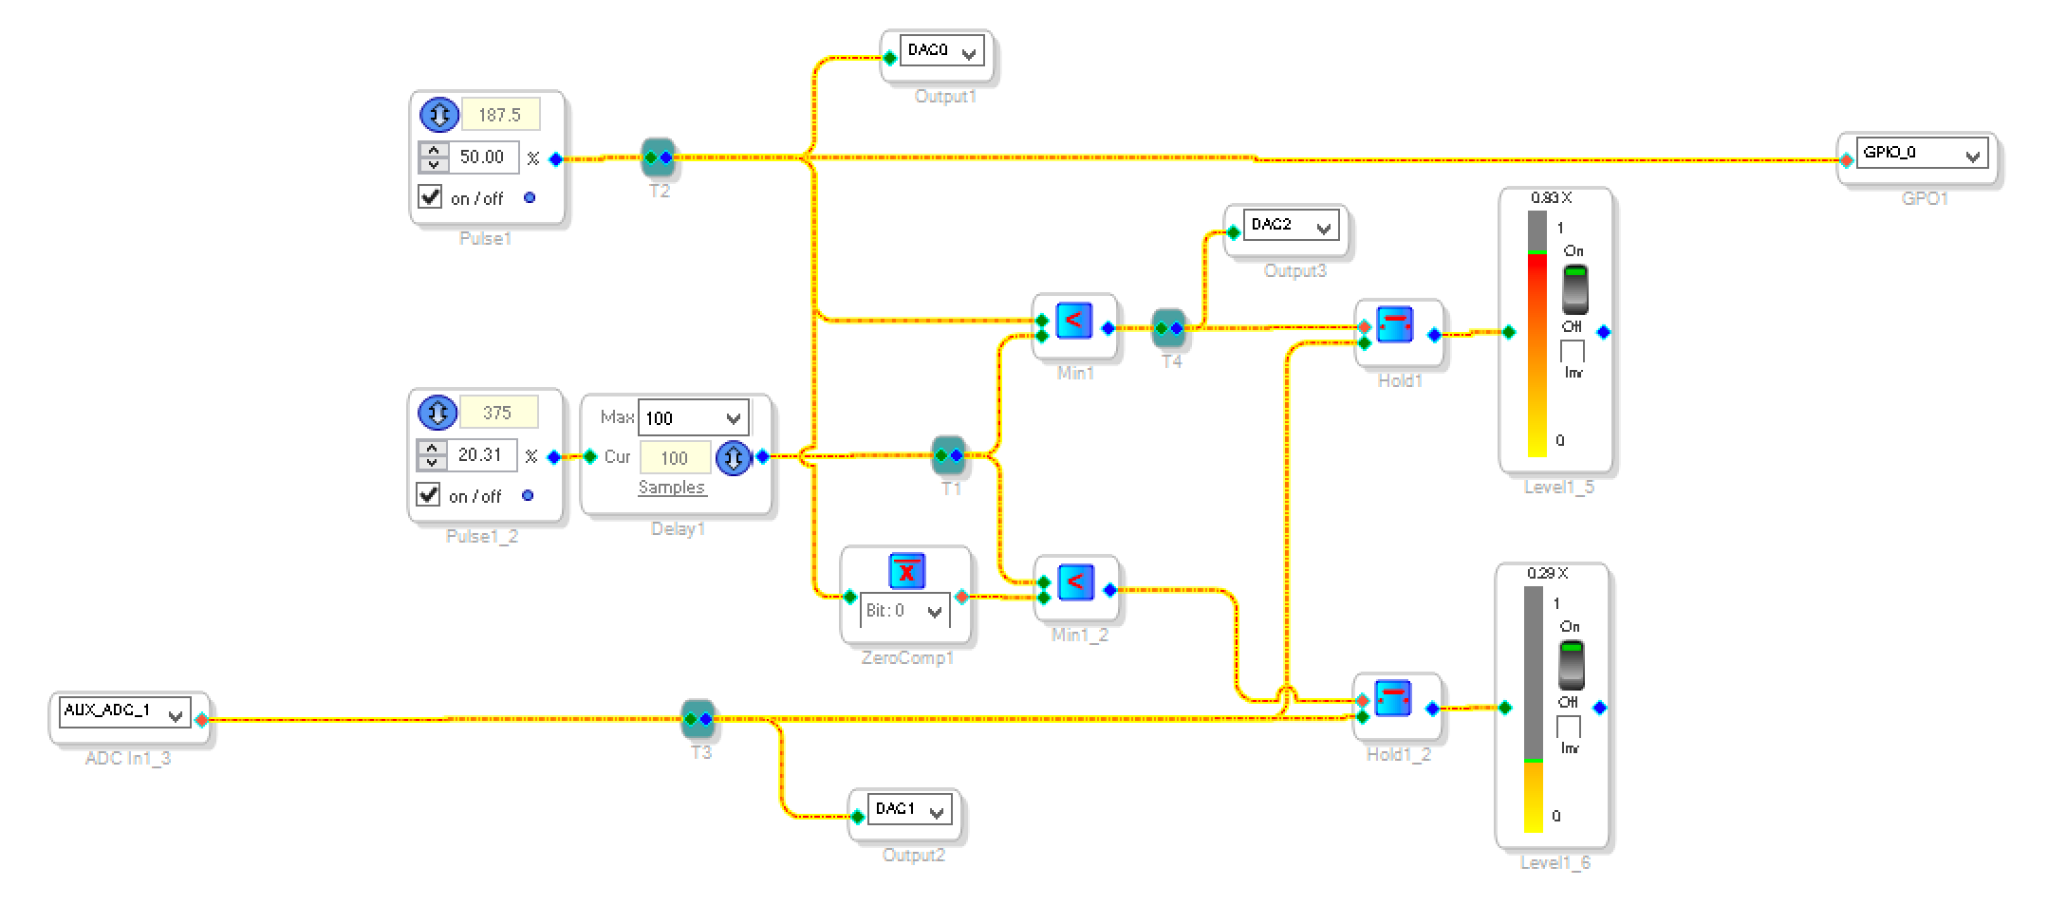Toggle the Pulse1_2 on/off checkbox

pos(428,495)
